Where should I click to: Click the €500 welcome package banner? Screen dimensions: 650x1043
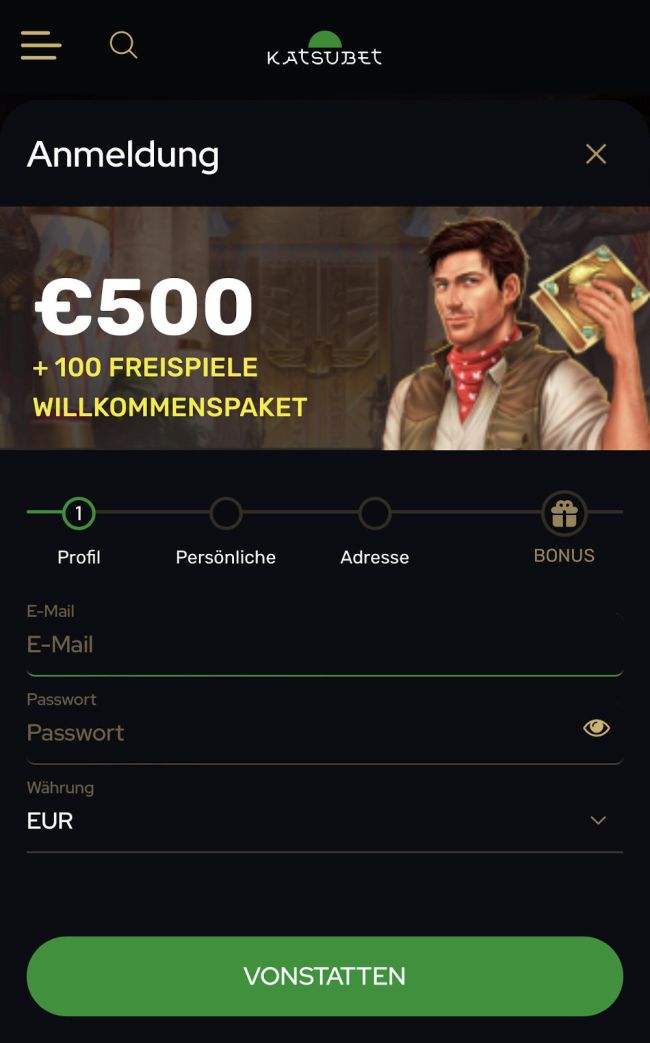[x=325, y=328]
